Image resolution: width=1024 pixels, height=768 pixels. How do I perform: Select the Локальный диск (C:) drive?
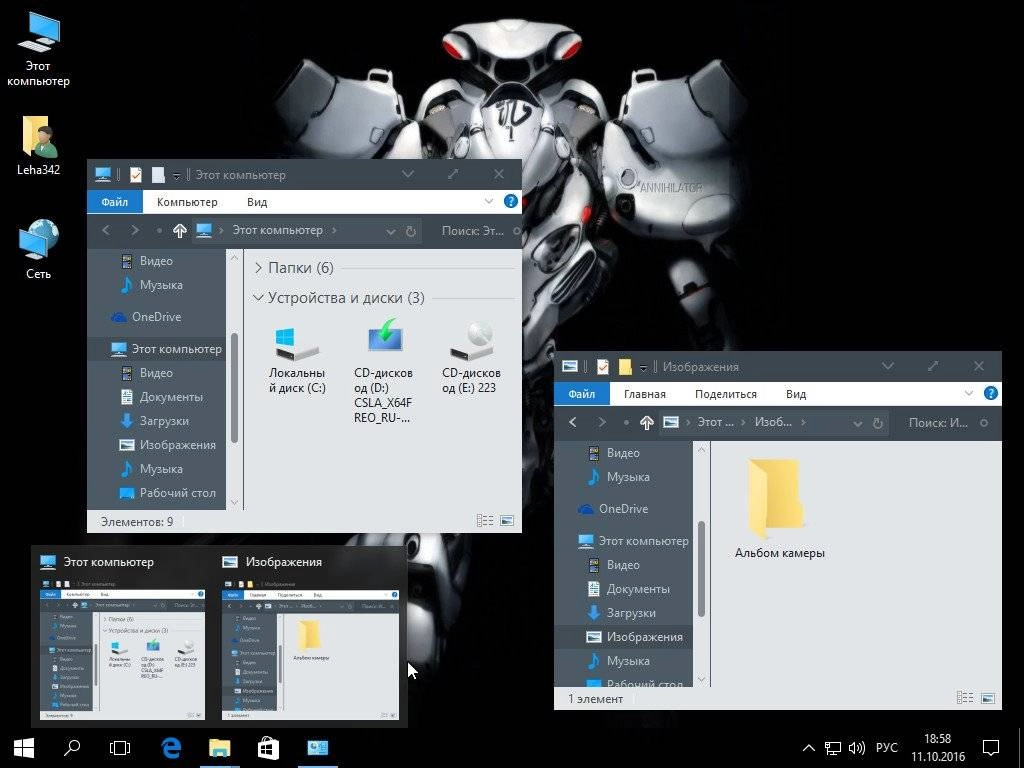[297, 360]
